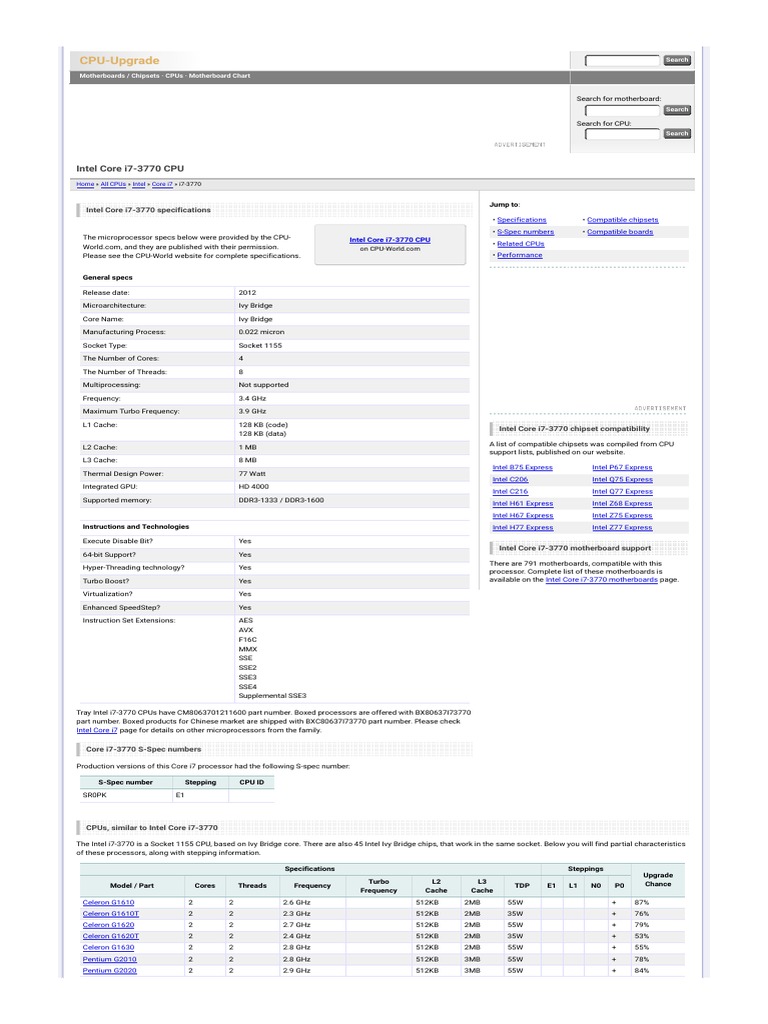Open Motherboards / Chipsets in navigation bar
Viewport: 768px width, 1024px height.
pyautogui.click(x=118, y=76)
